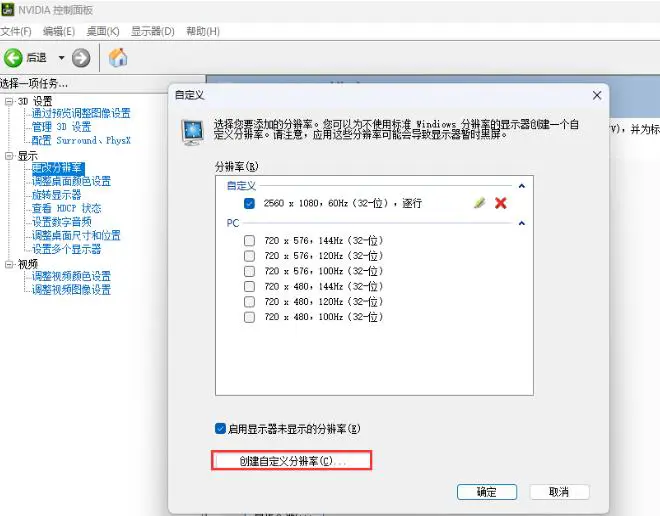The height and width of the screenshot is (516, 660).
Task: Open the Back history dropdown arrow
Action: point(61,58)
